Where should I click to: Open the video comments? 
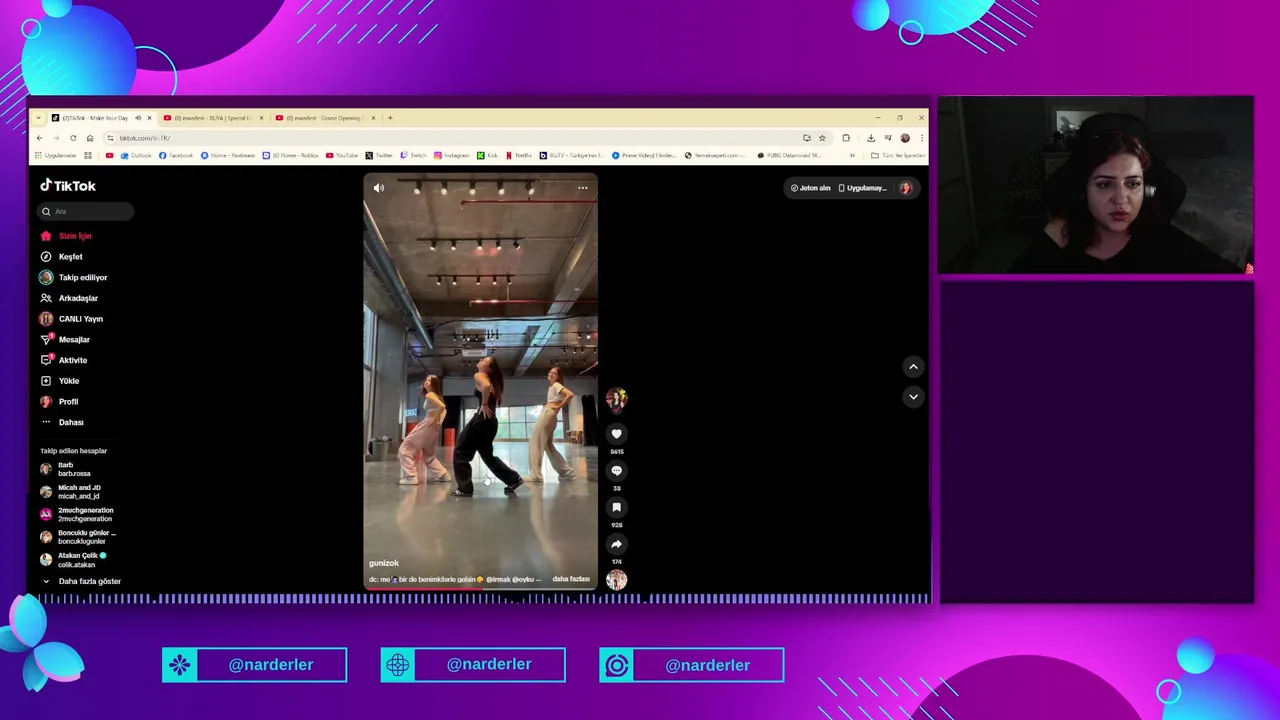coord(617,471)
